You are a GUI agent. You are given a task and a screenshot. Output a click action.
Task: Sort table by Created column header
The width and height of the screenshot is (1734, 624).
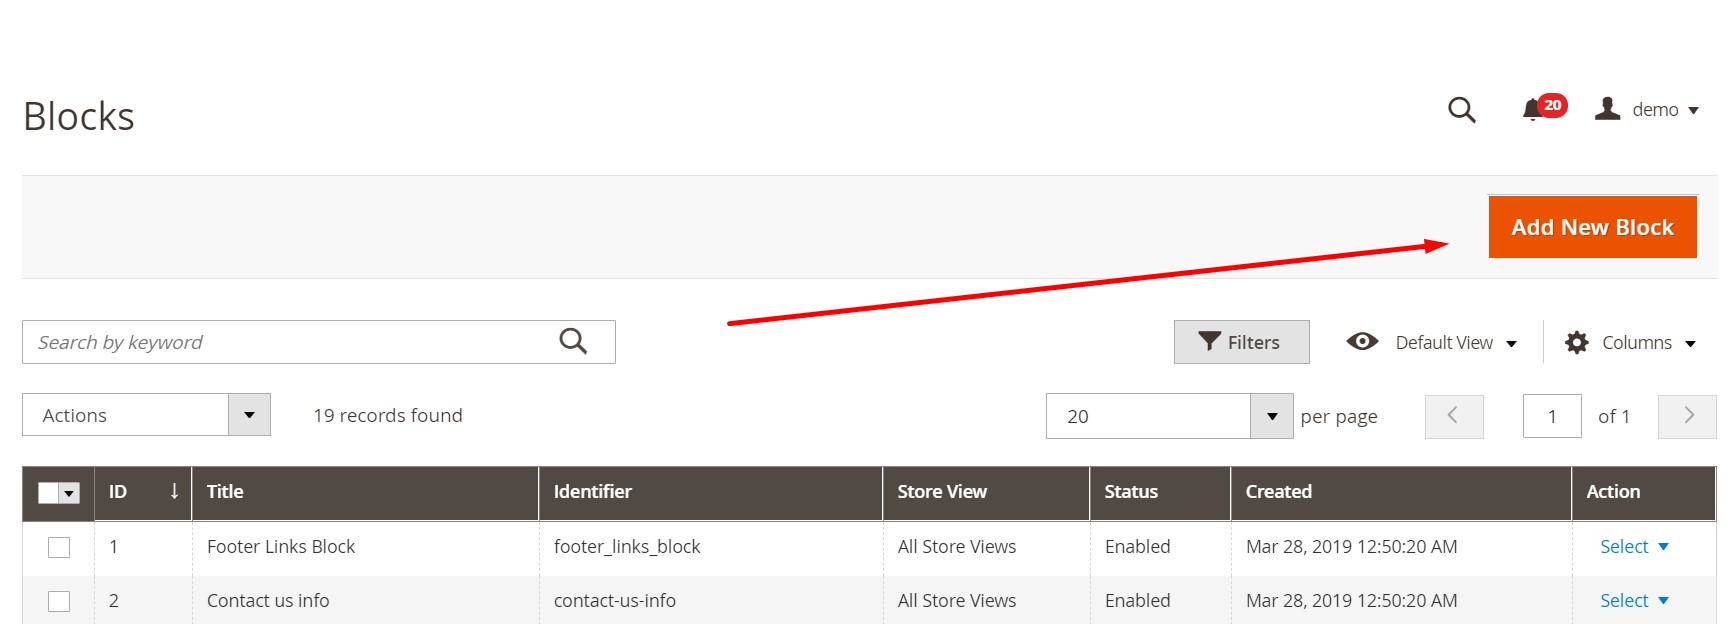[1278, 492]
